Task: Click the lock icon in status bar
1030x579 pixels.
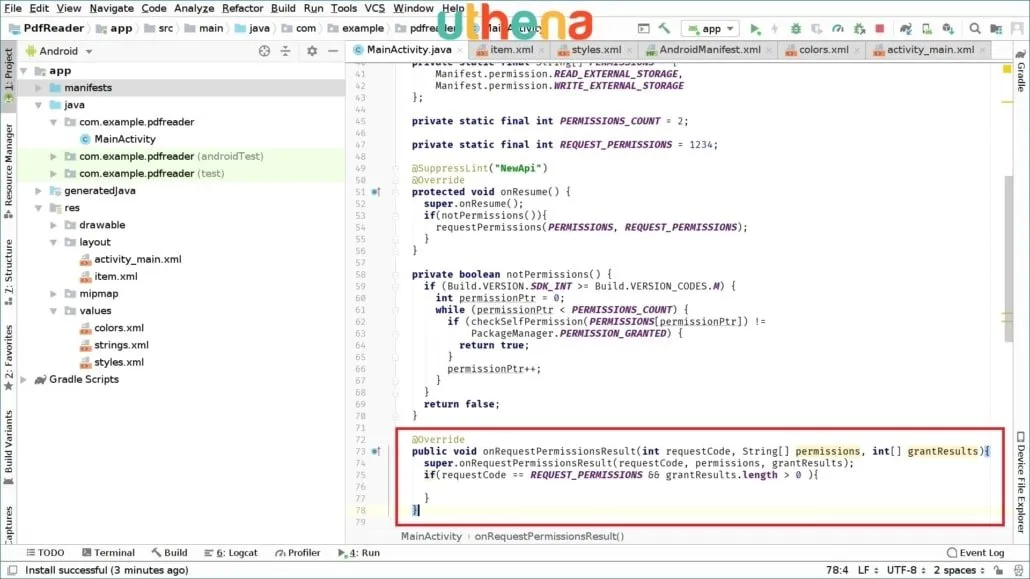Action: point(998,570)
